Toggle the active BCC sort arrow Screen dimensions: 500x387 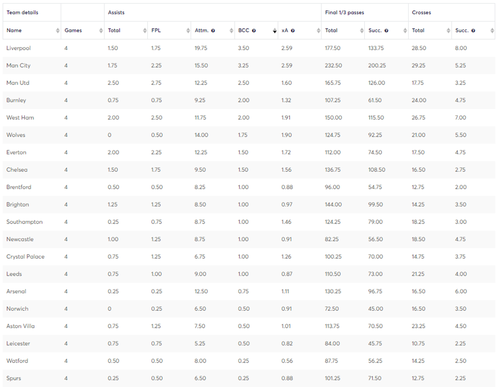coord(275,30)
